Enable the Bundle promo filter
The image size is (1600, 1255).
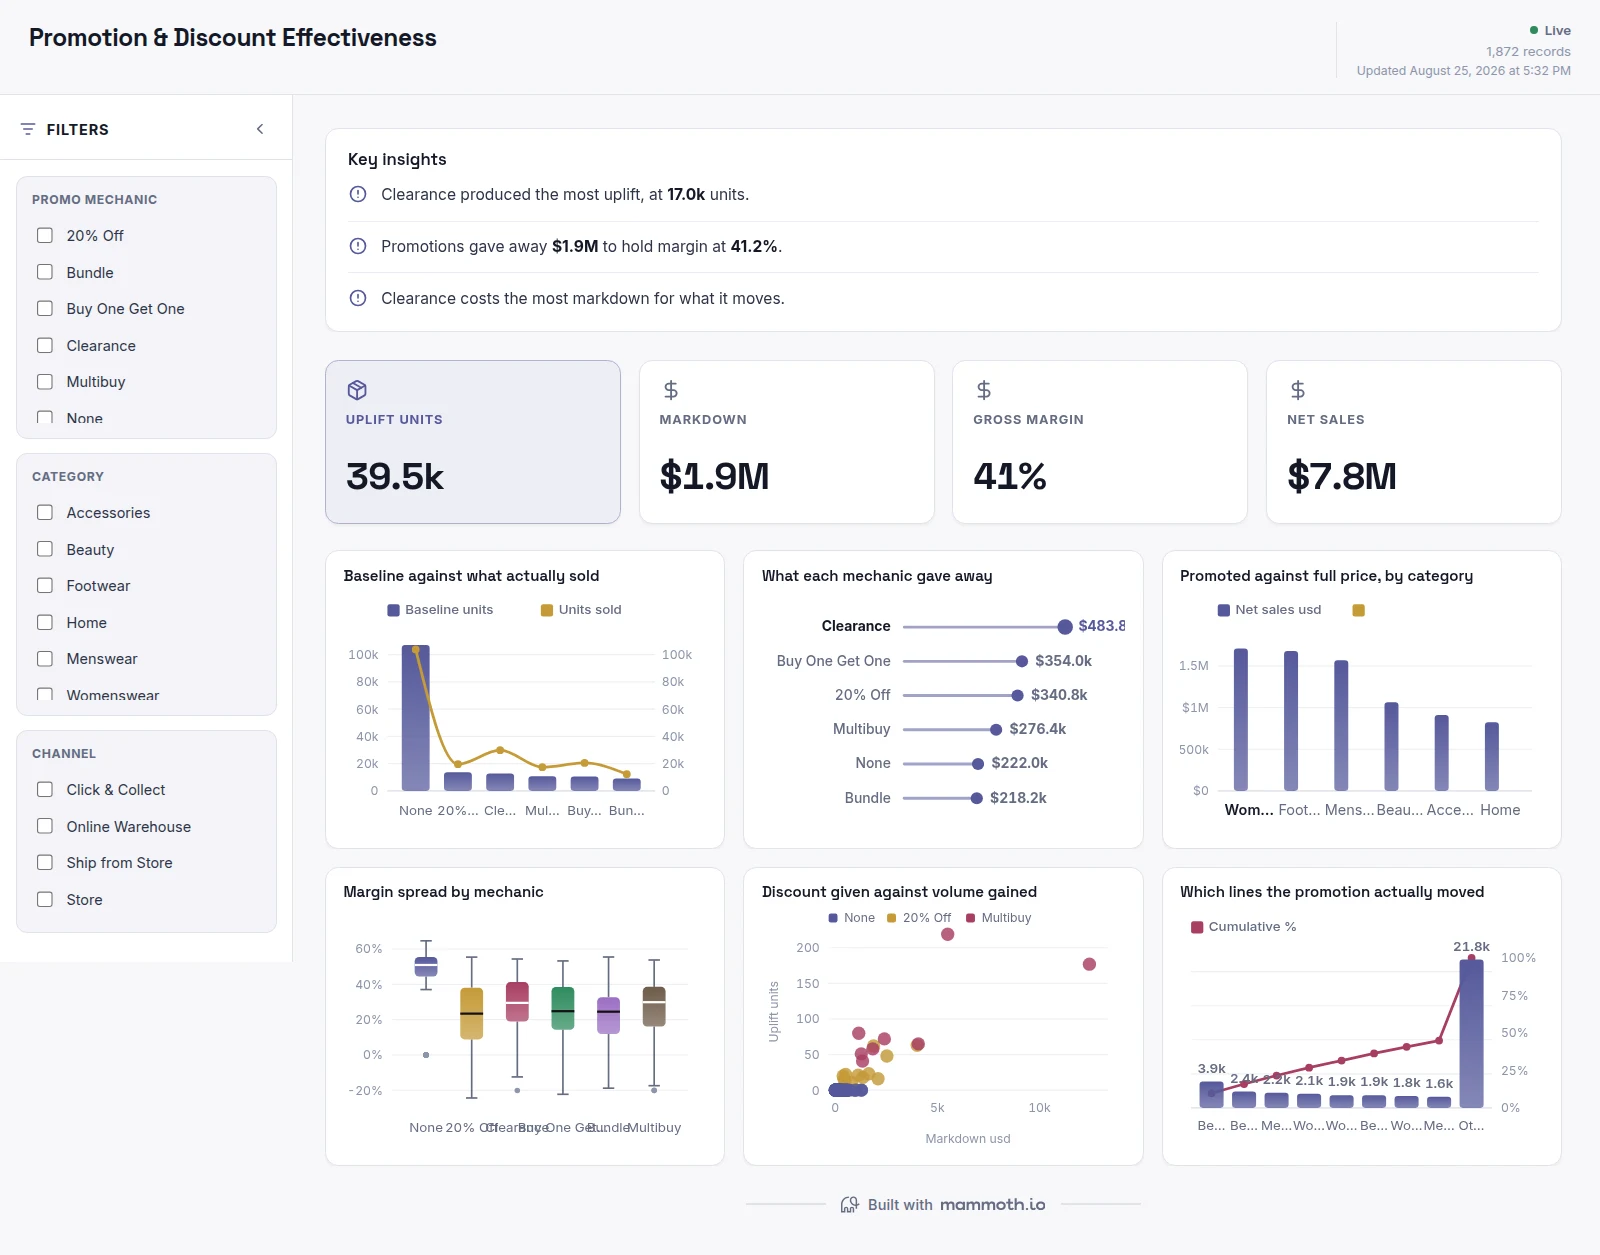tap(45, 272)
